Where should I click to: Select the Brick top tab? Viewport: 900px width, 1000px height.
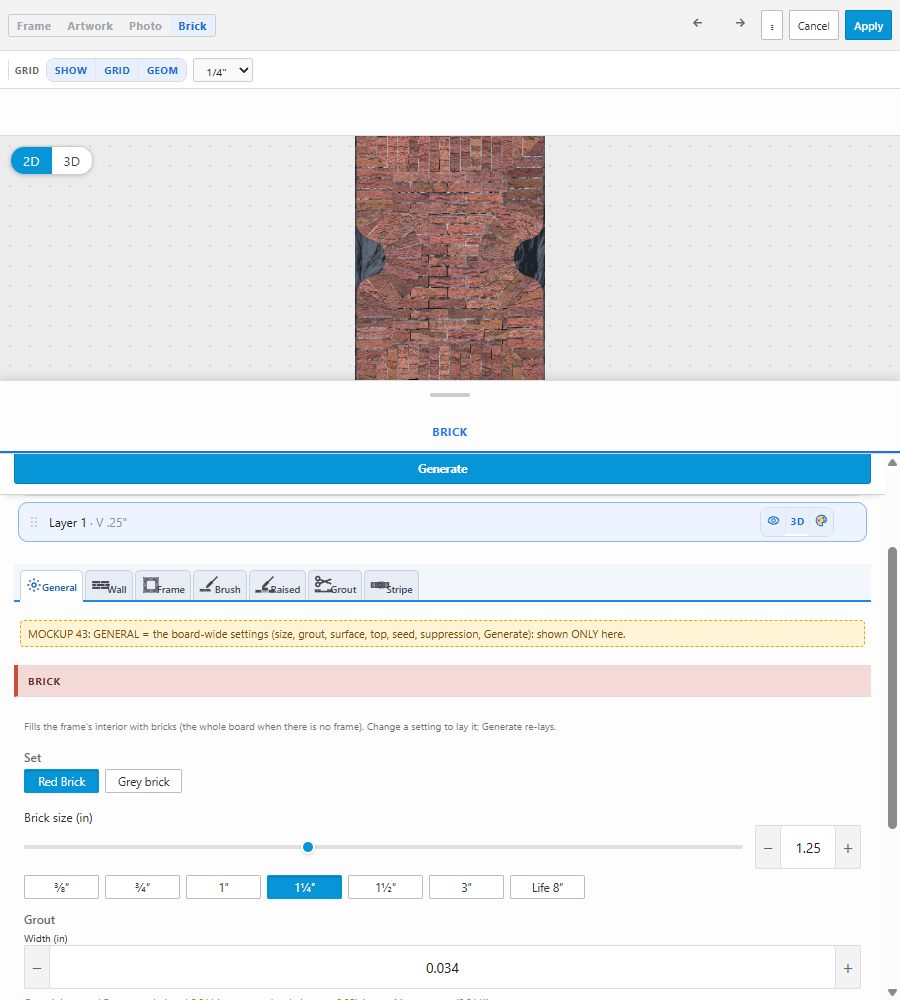pos(192,26)
